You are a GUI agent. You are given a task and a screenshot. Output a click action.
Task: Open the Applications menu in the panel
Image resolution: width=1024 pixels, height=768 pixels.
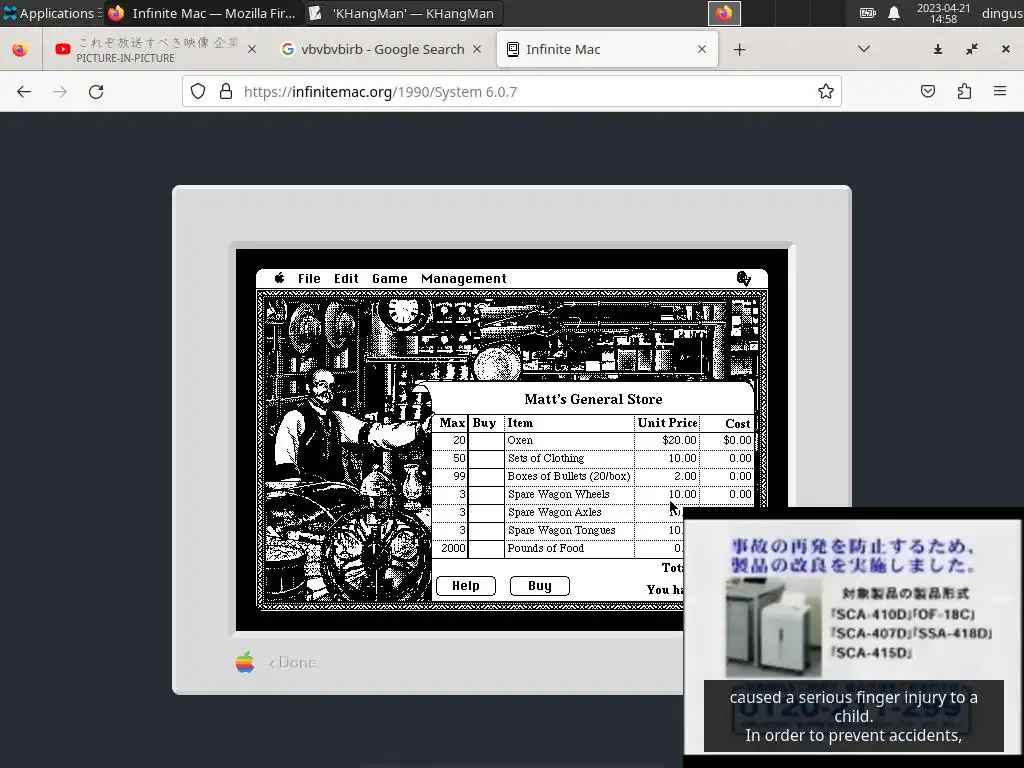point(50,13)
